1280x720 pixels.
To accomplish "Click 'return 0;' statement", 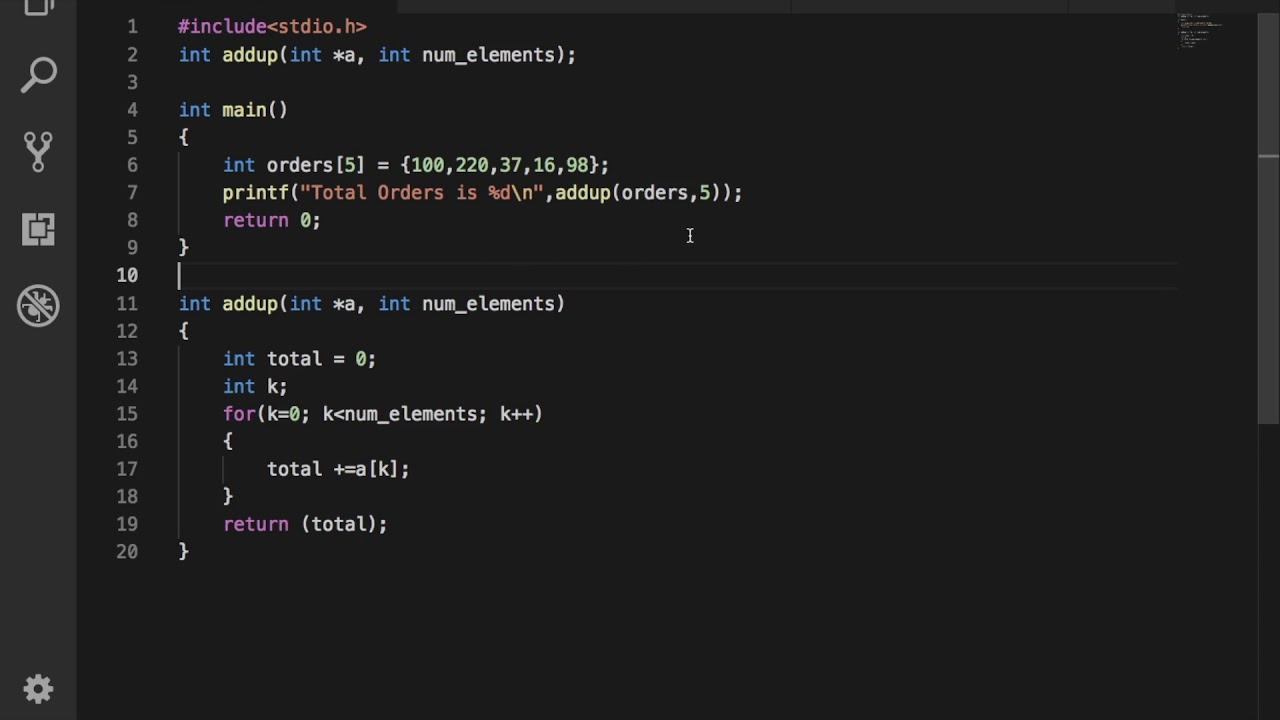I will 271,220.
